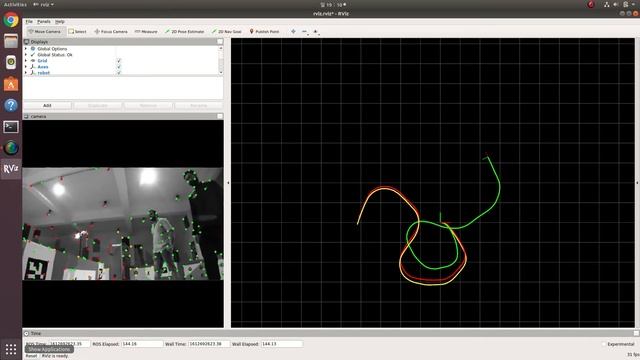
Task: Select the Axes display item
Action: (43, 67)
